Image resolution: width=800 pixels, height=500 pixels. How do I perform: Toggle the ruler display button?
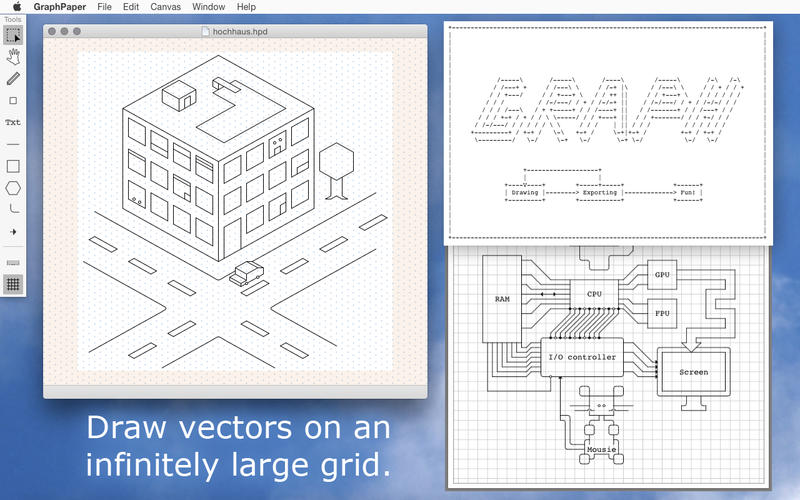point(13,262)
